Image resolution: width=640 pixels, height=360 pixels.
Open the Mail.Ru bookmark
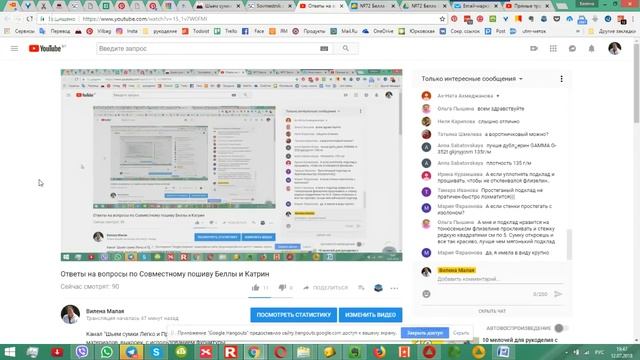(x=344, y=31)
